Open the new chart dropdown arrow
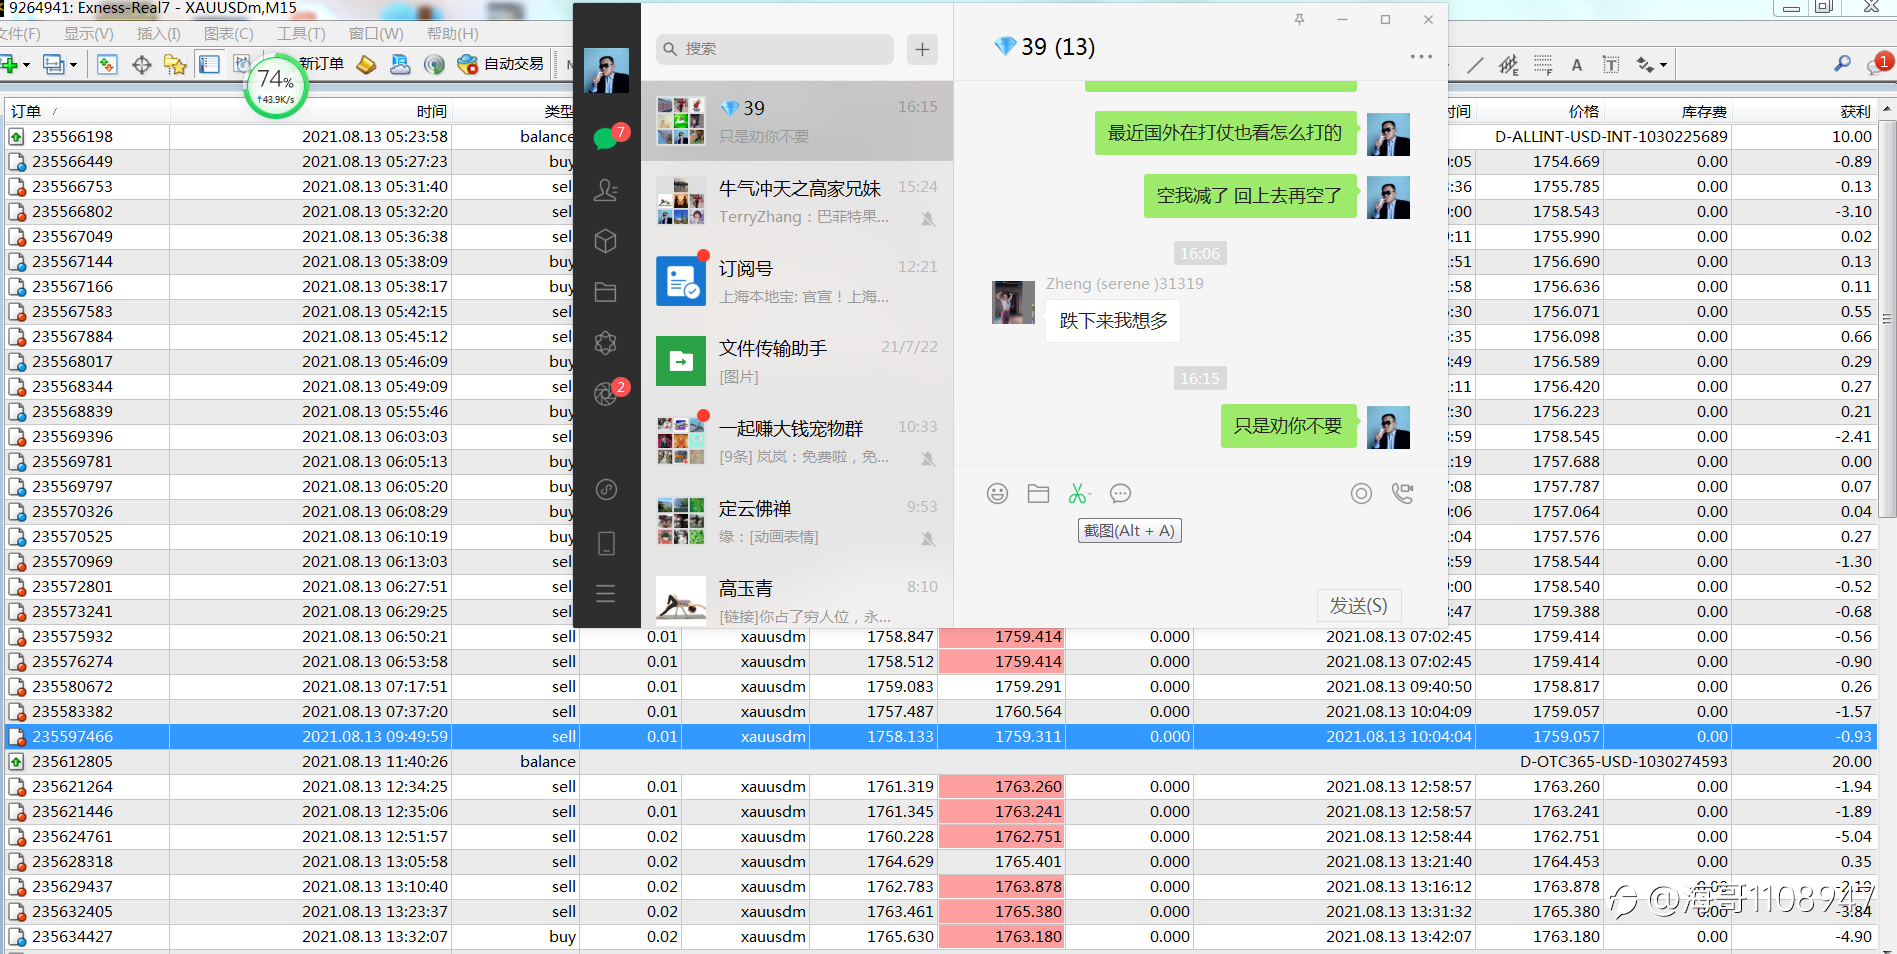 [26, 65]
